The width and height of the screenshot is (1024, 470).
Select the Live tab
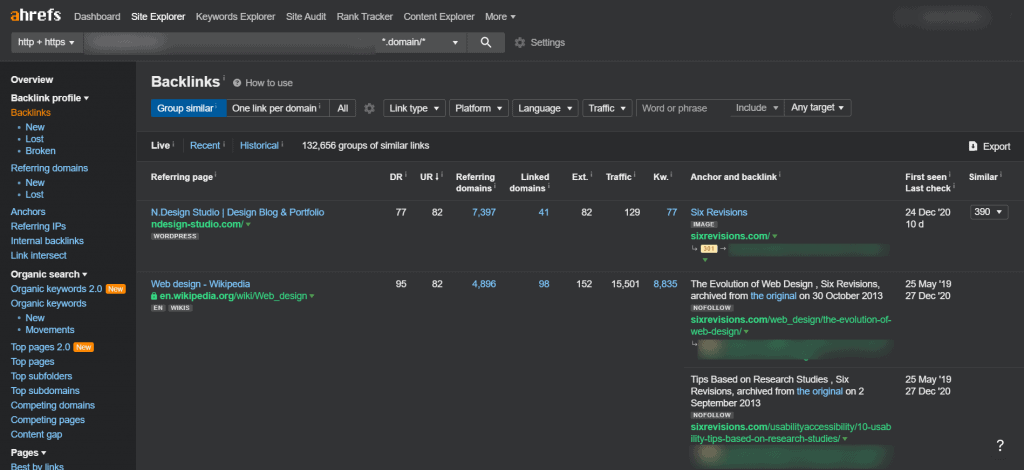161,146
